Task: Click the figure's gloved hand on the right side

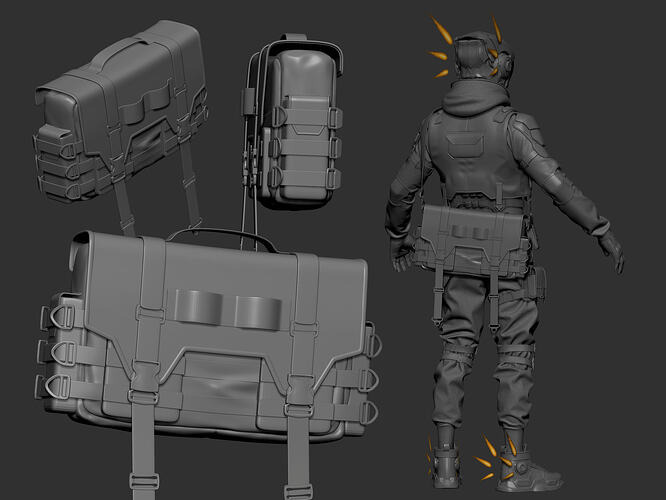Action: pyautogui.click(x=612, y=252)
